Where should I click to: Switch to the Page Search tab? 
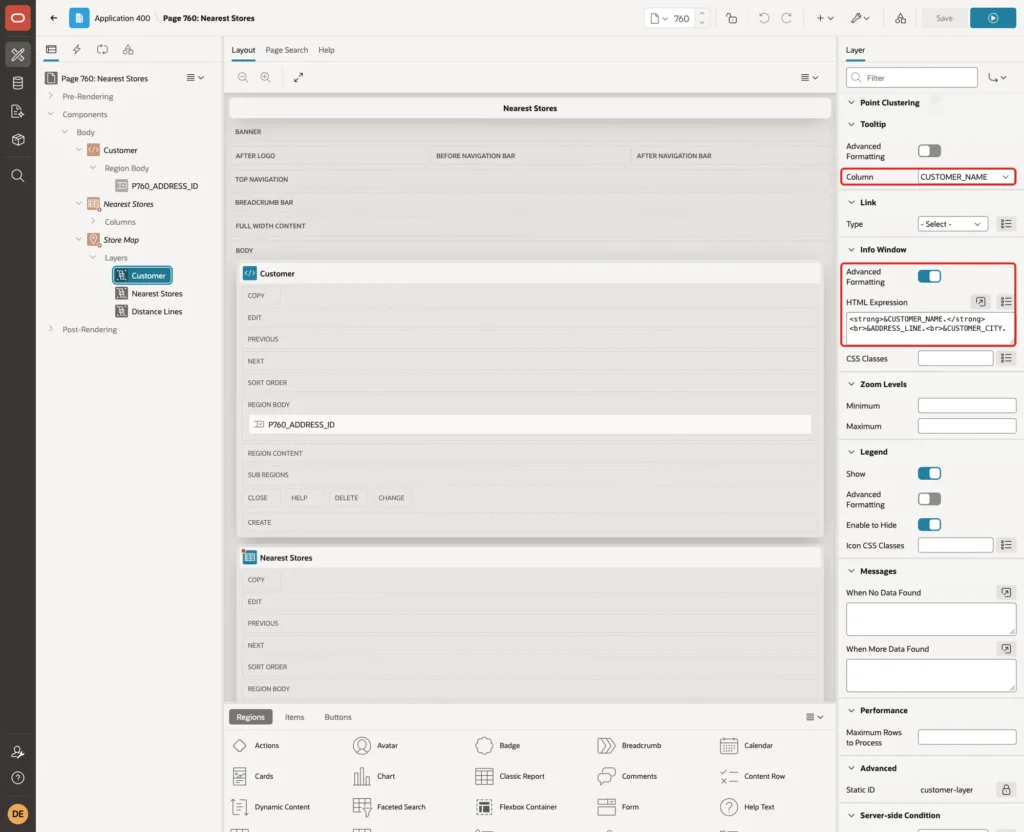click(x=286, y=50)
